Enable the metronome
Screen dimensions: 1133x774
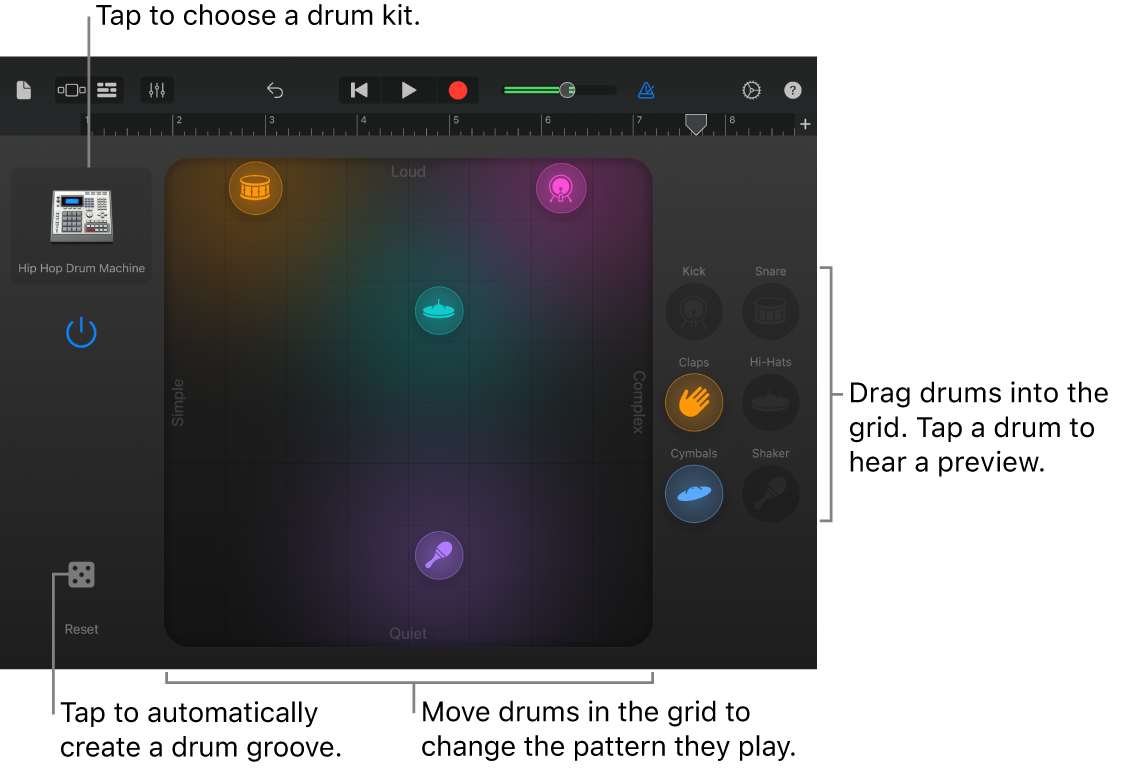click(646, 89)
